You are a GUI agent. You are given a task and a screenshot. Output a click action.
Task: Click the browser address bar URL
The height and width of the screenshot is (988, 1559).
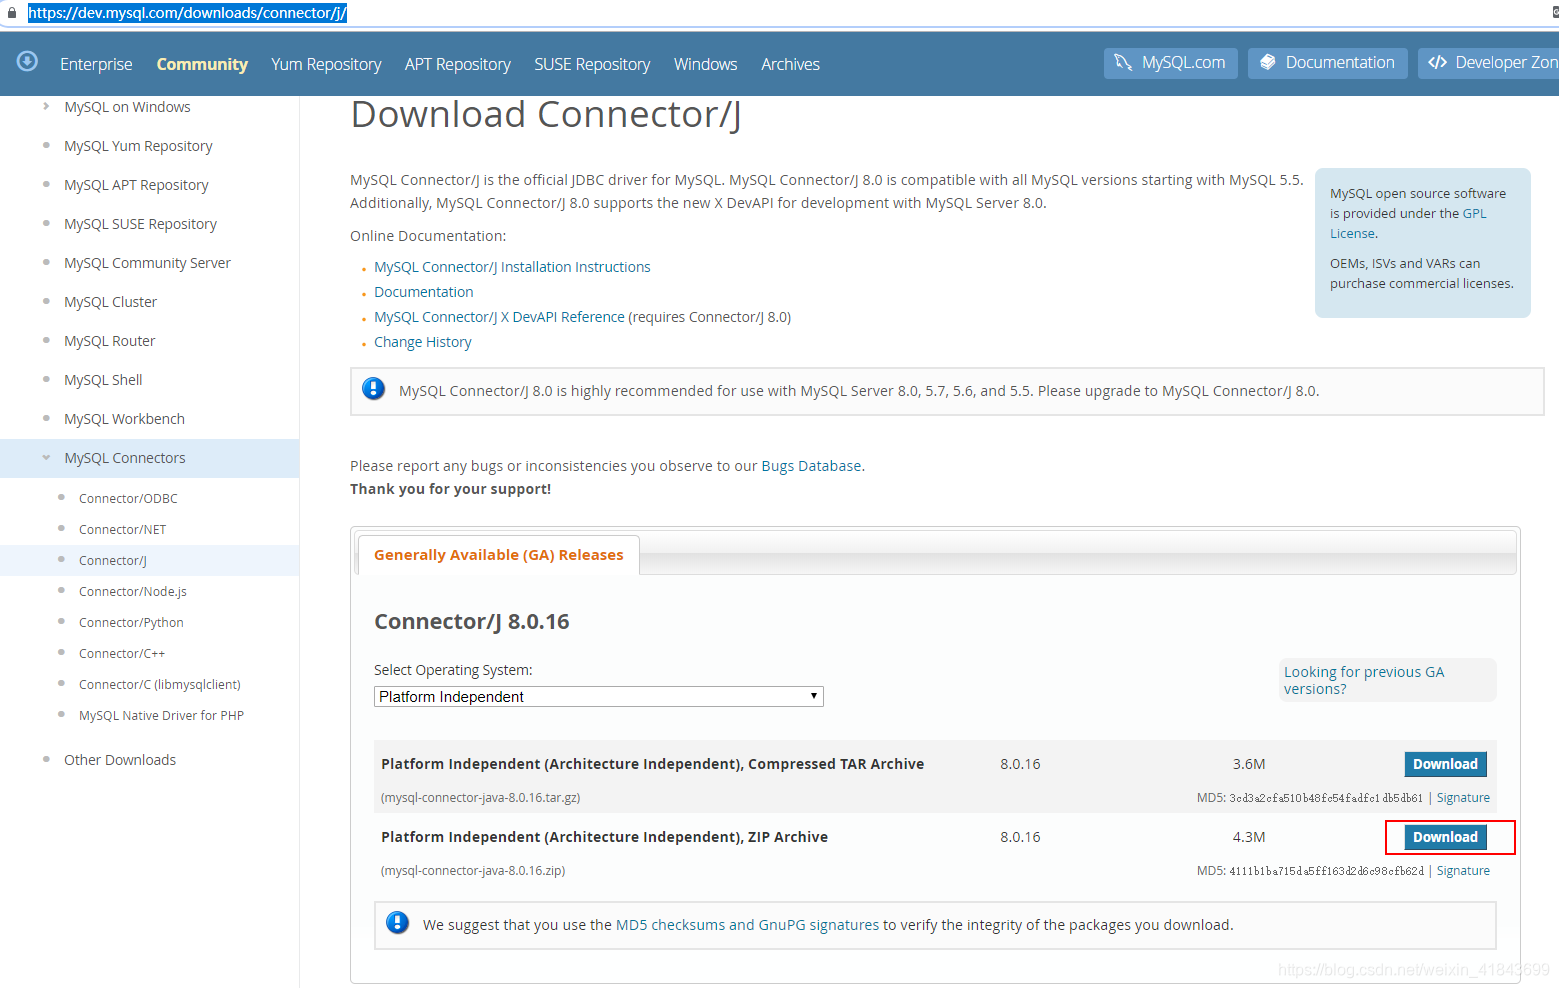coord(187,13)
